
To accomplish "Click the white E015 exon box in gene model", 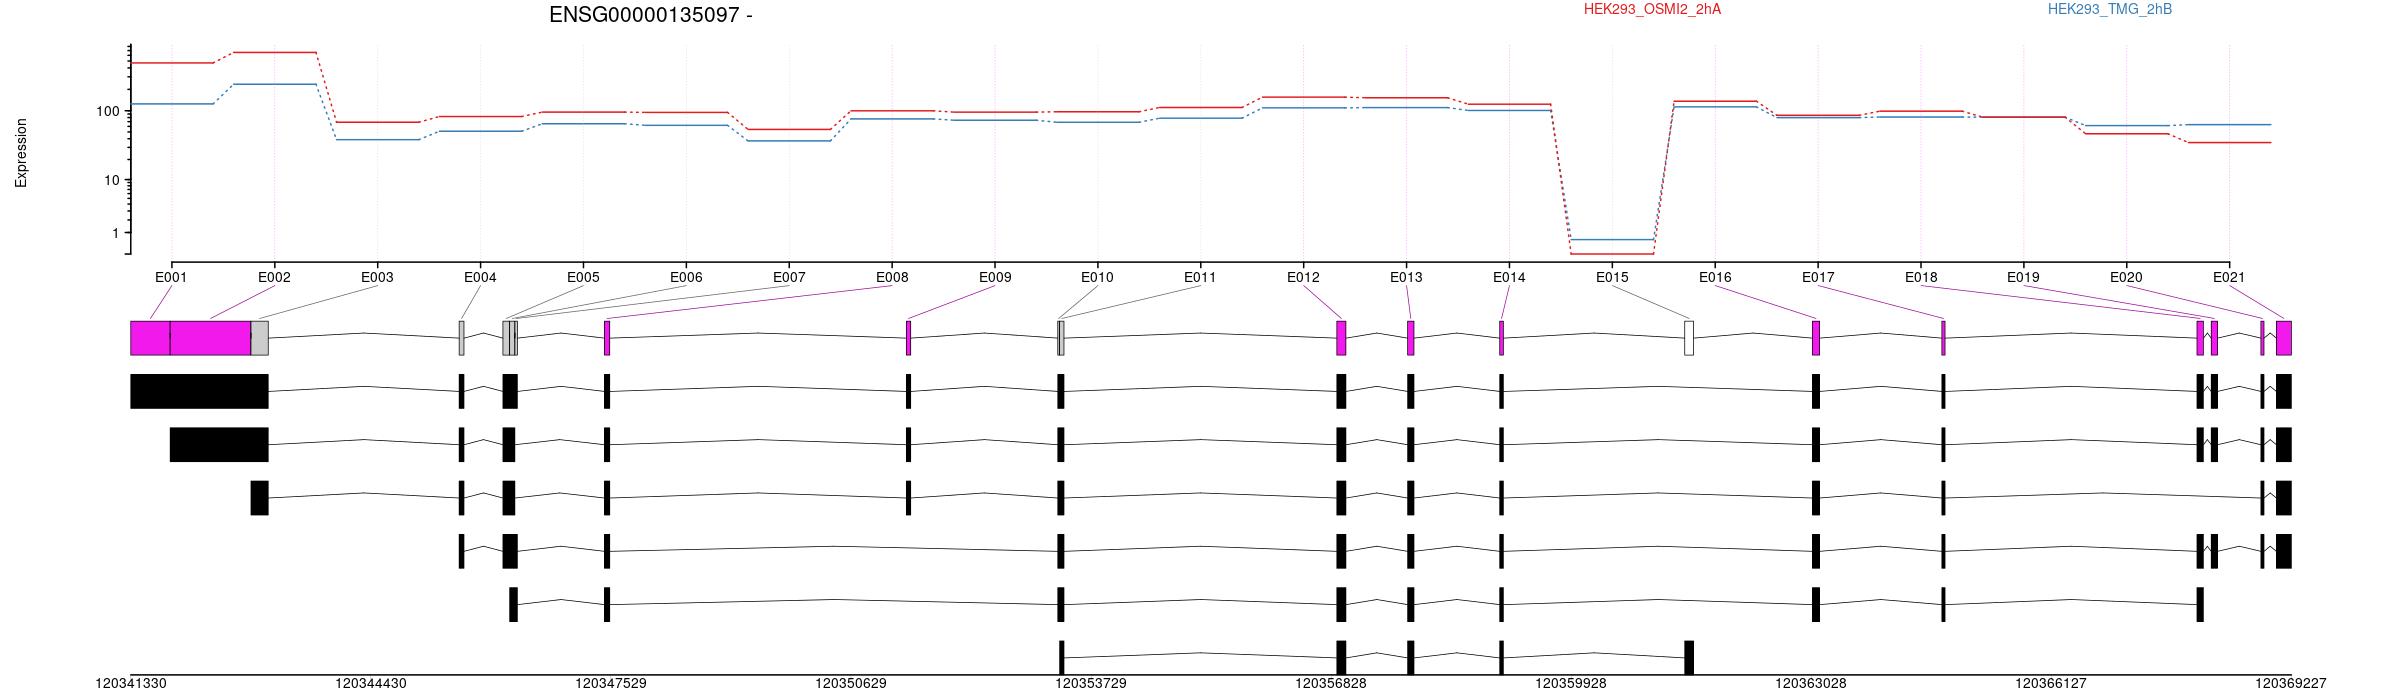I will pos(1689,338).
